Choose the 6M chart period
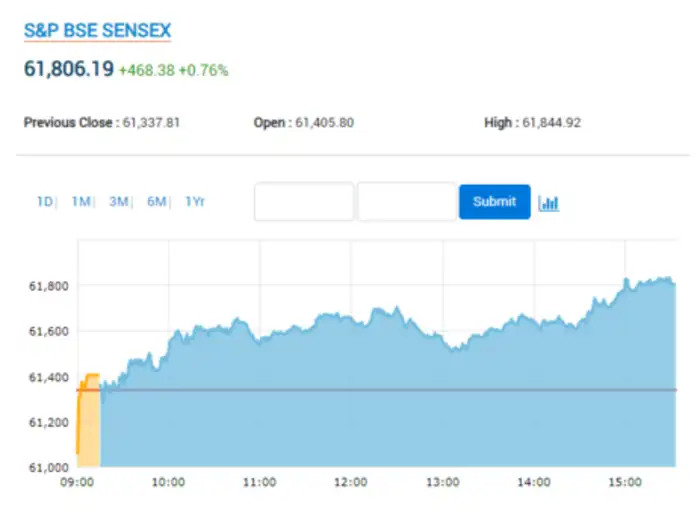Screen dimensions: 700x516 156,202
